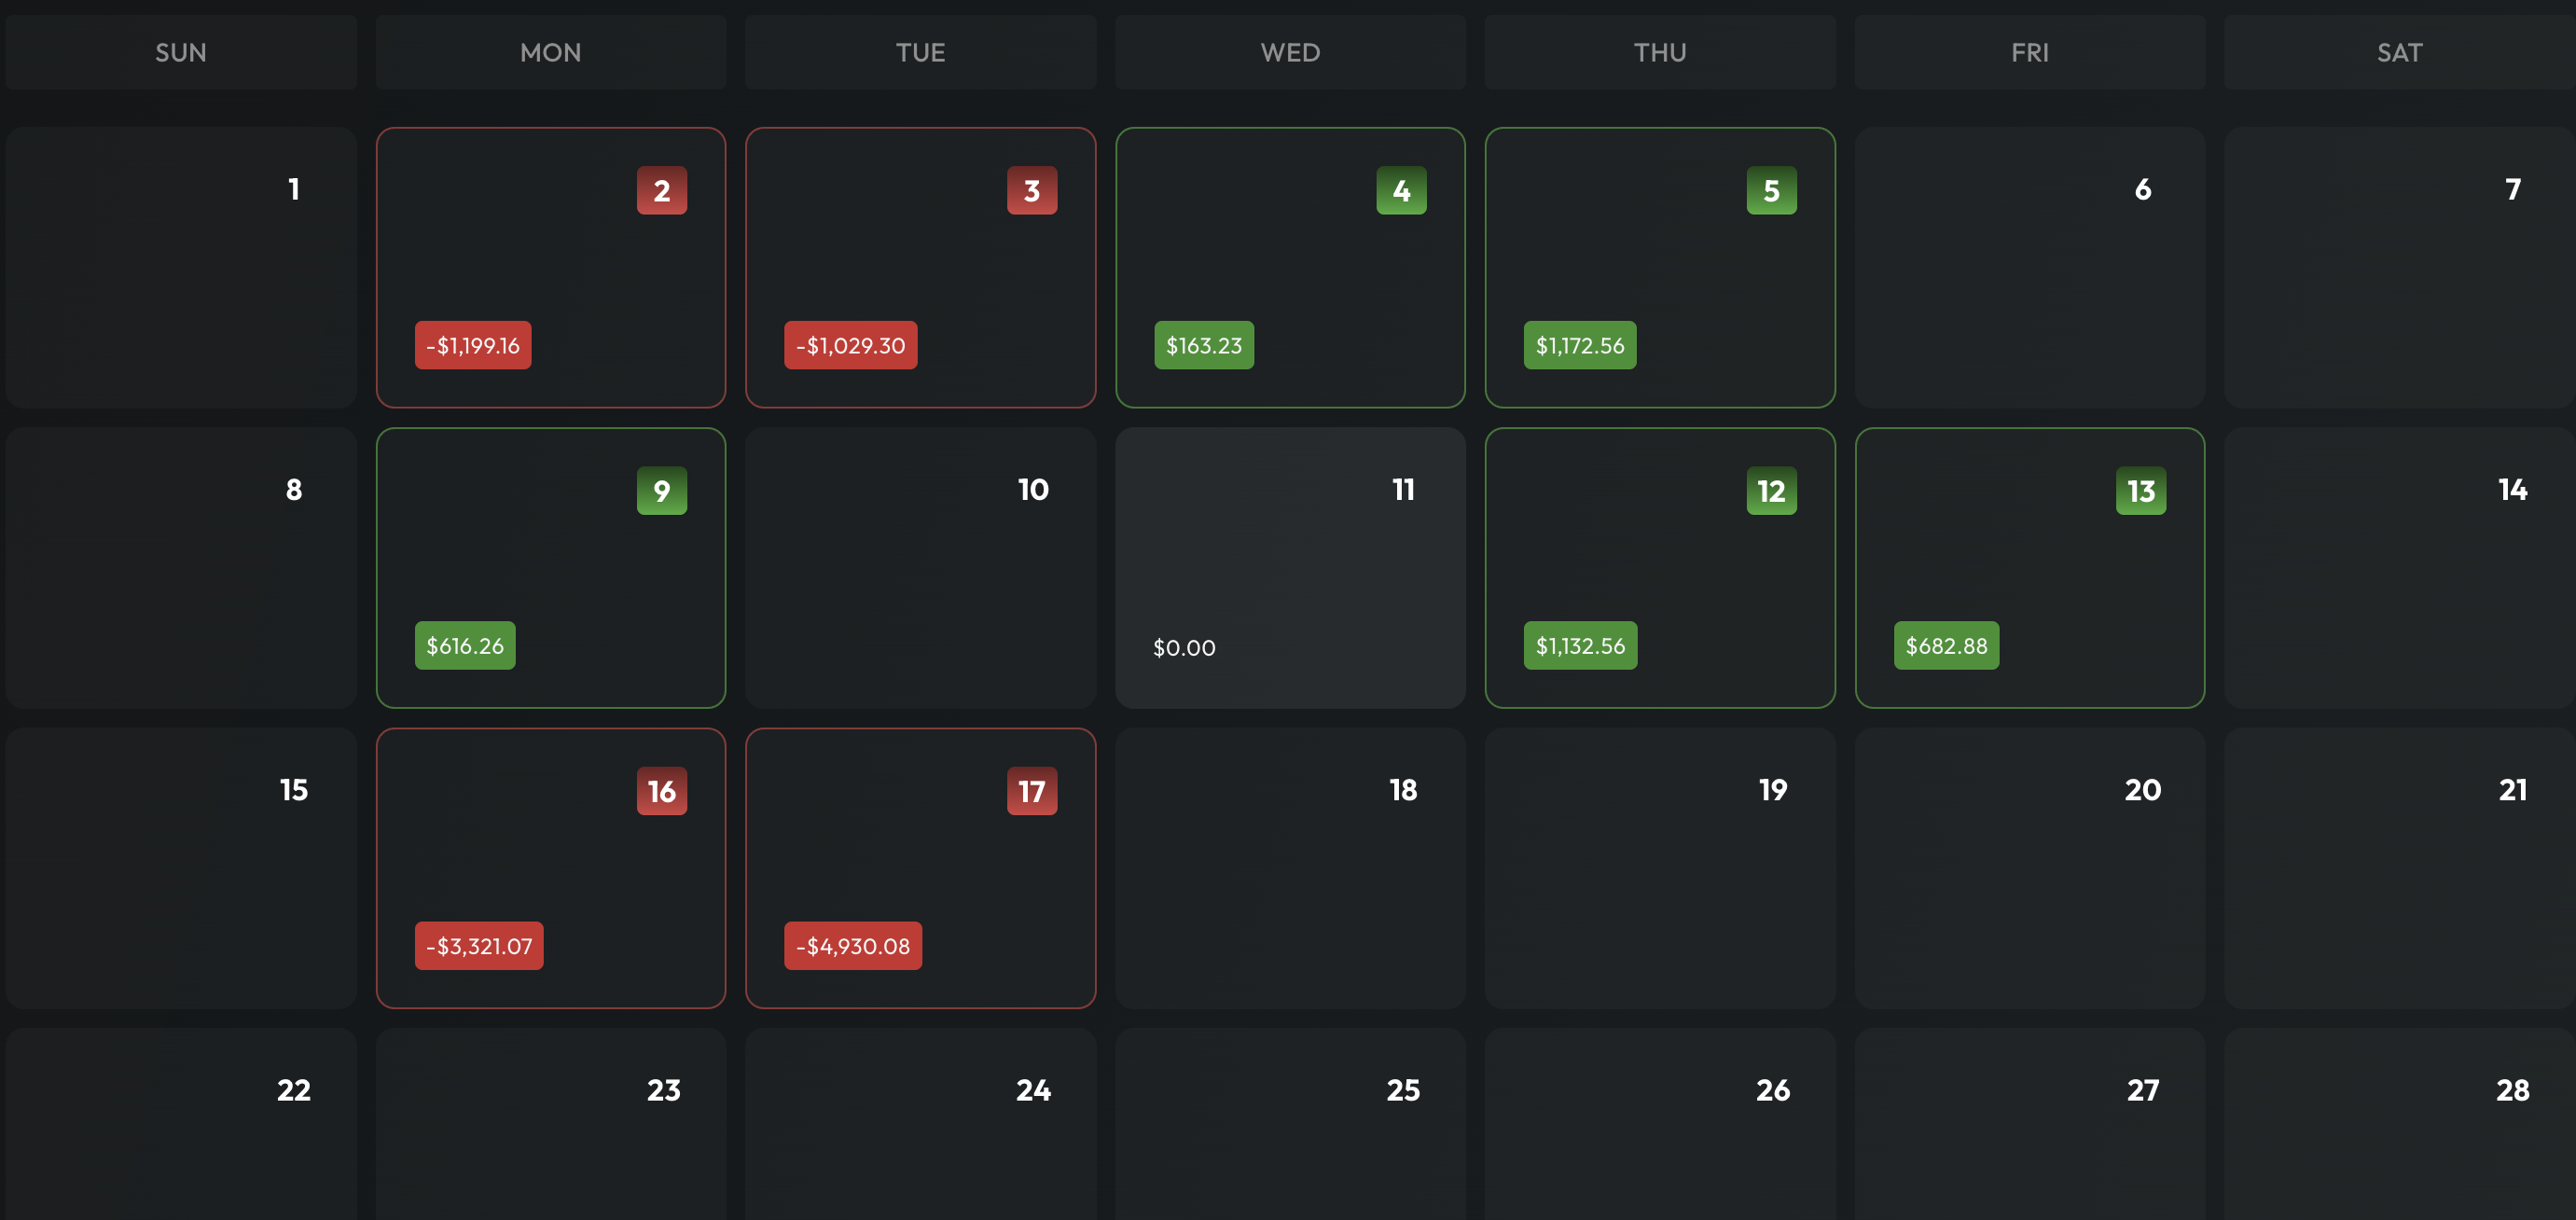2576x1220 pixels.
Task: Select the $682.88 profit amount
Action: 1946,646
